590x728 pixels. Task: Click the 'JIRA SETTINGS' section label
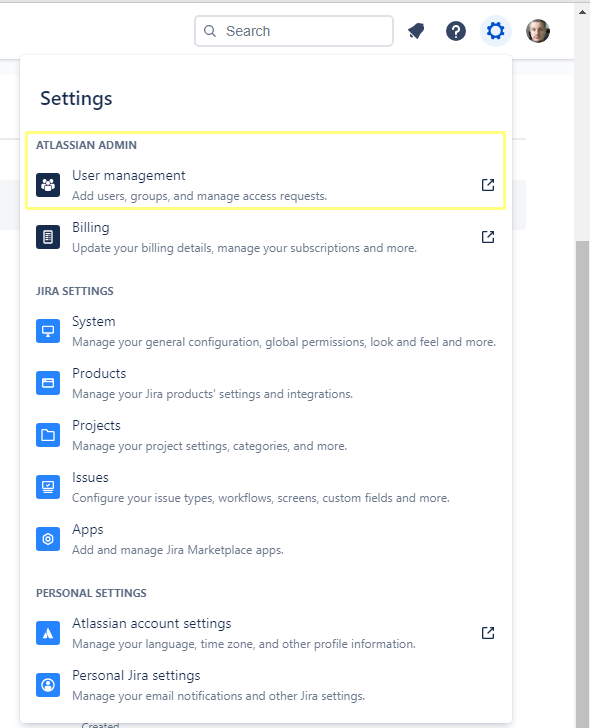pos(75,291)
